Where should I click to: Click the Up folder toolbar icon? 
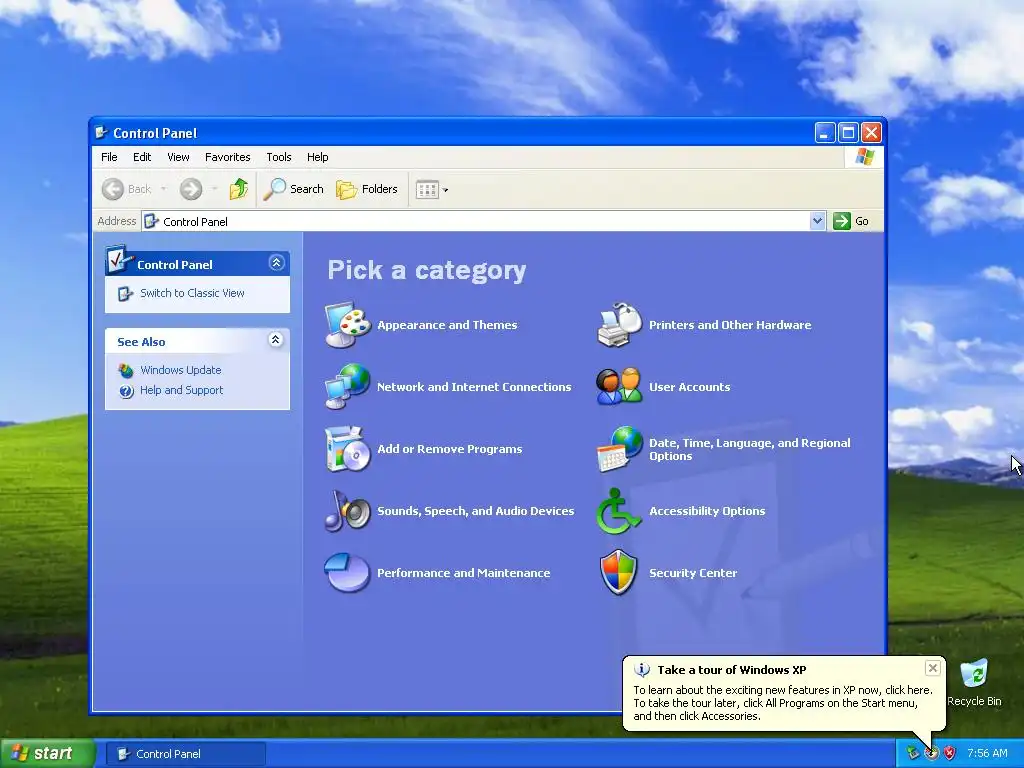point(238,189)
